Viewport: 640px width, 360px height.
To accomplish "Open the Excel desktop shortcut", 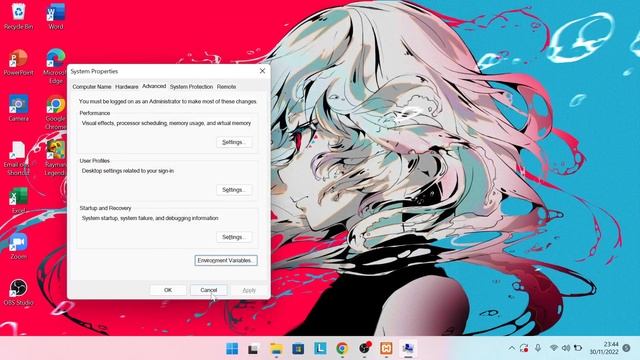I will pyautogui.click(x=18, y=200).
